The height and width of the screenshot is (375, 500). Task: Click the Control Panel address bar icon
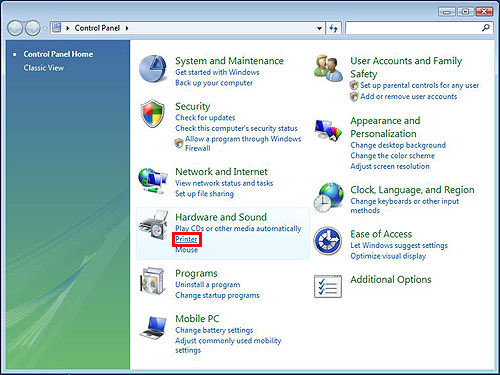tap(57, 28)
